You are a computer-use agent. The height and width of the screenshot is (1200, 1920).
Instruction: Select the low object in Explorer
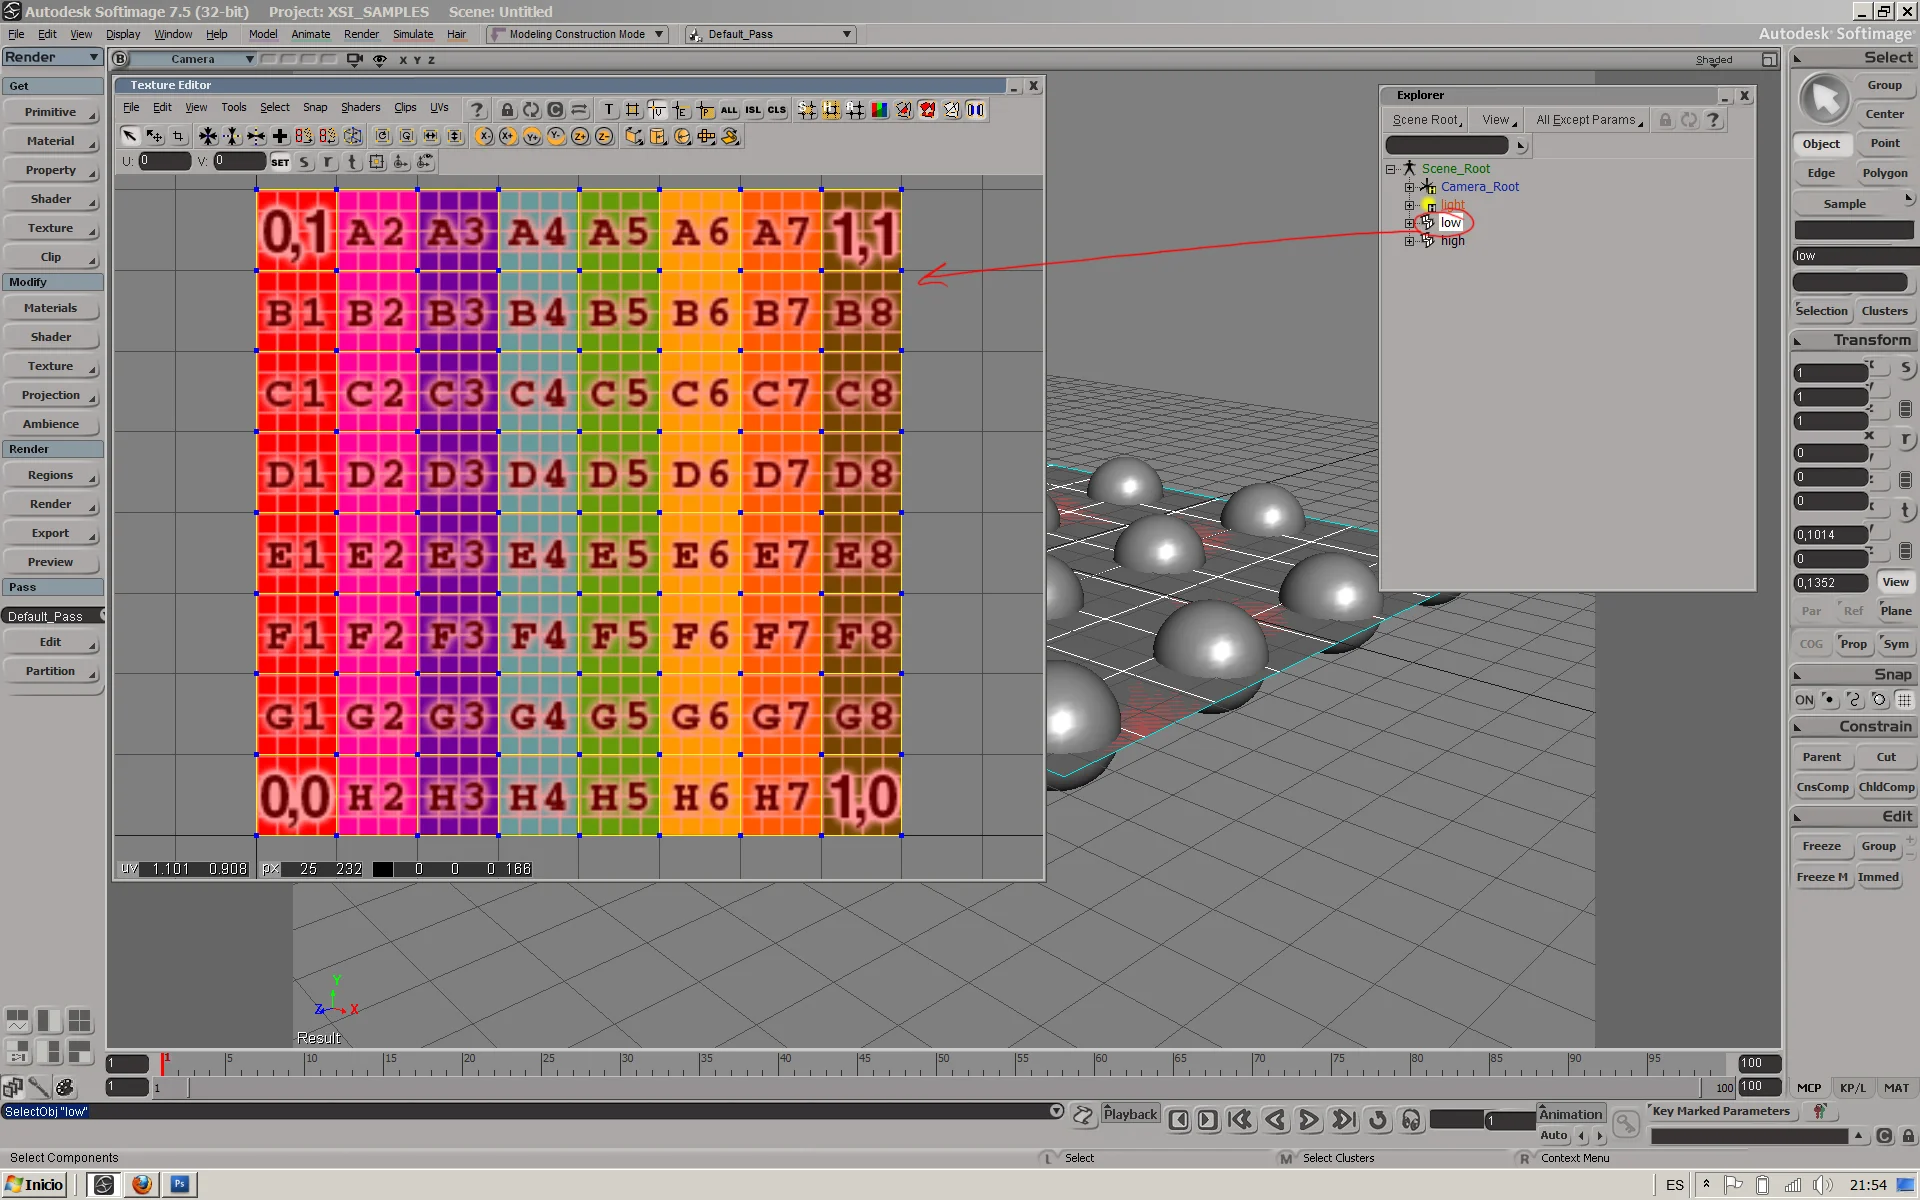1450,223
